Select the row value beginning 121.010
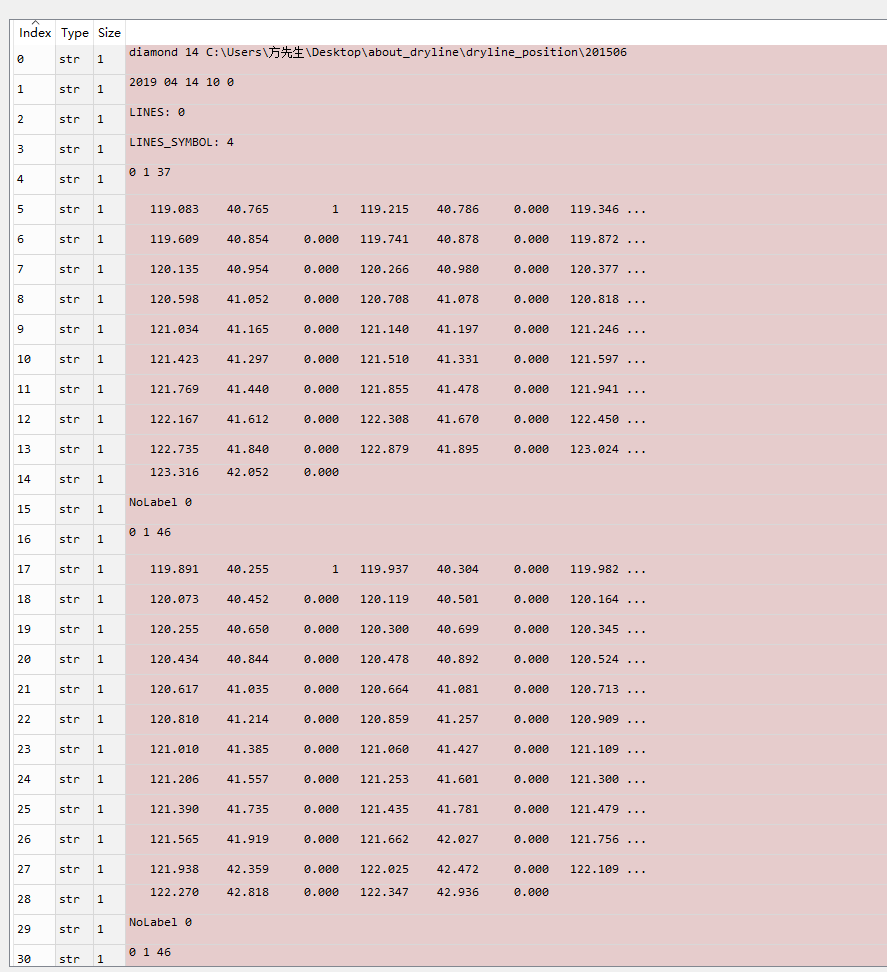The width and height of the screenshot is (887, 972). (506, 749)
